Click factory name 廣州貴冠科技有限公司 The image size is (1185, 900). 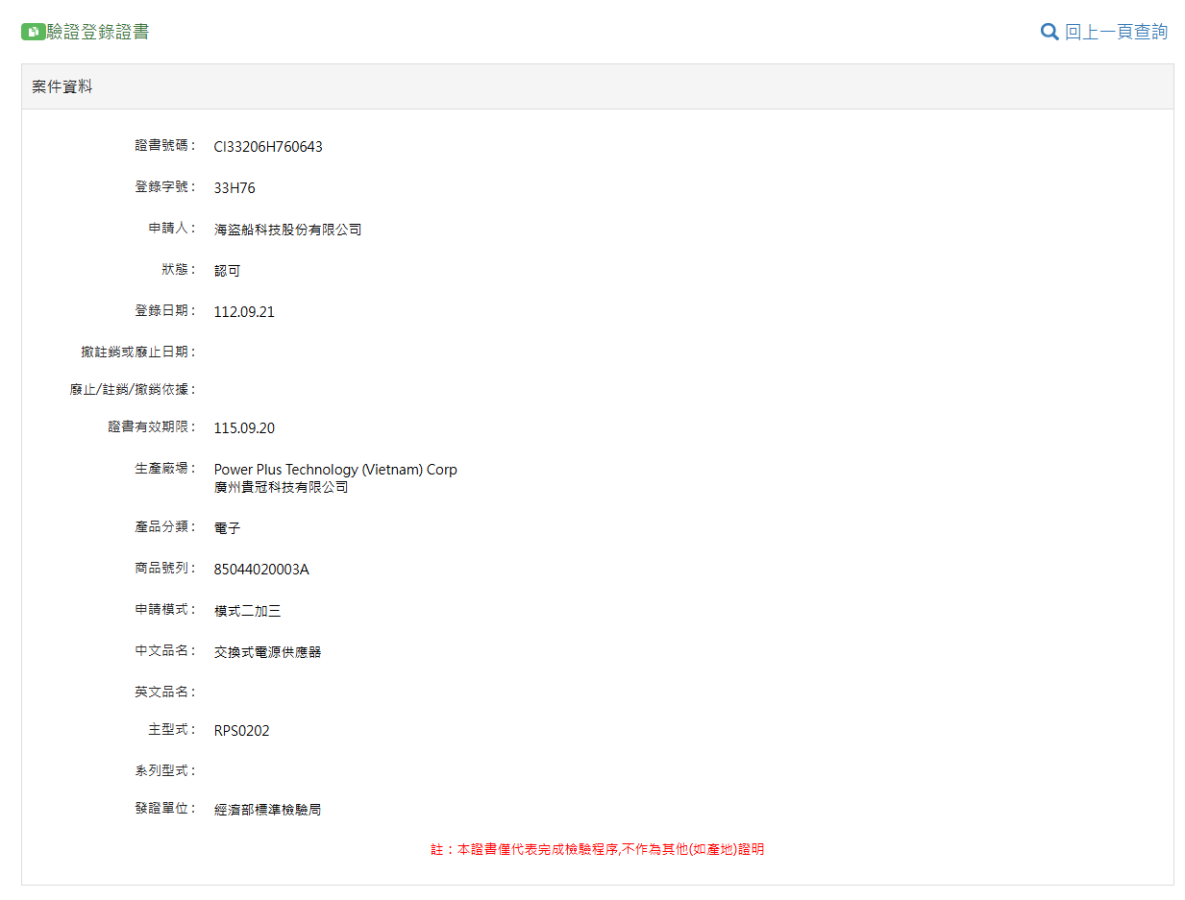point(281,487)
